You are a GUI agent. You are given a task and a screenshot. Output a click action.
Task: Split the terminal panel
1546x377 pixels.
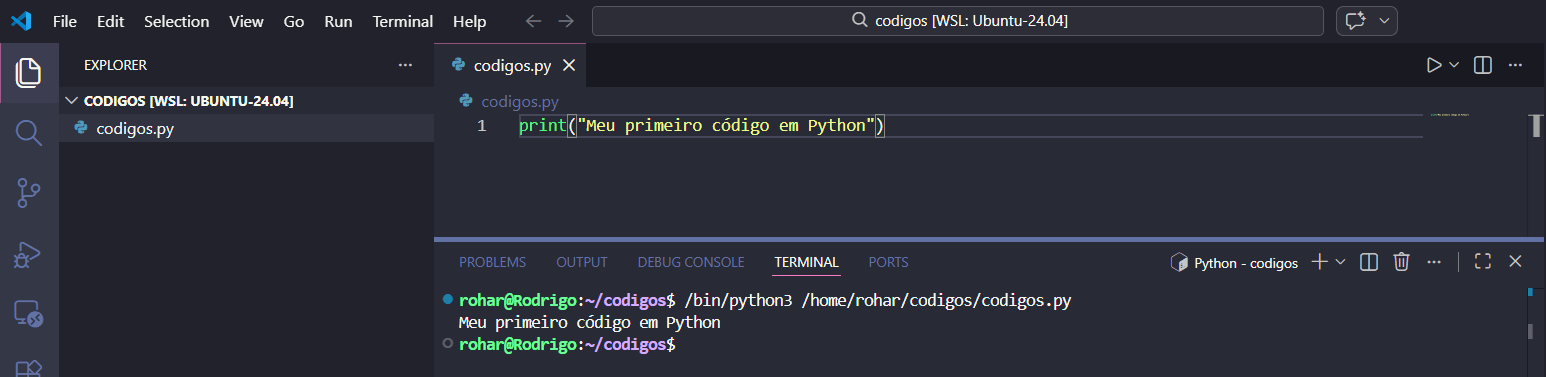point(1370,262)
